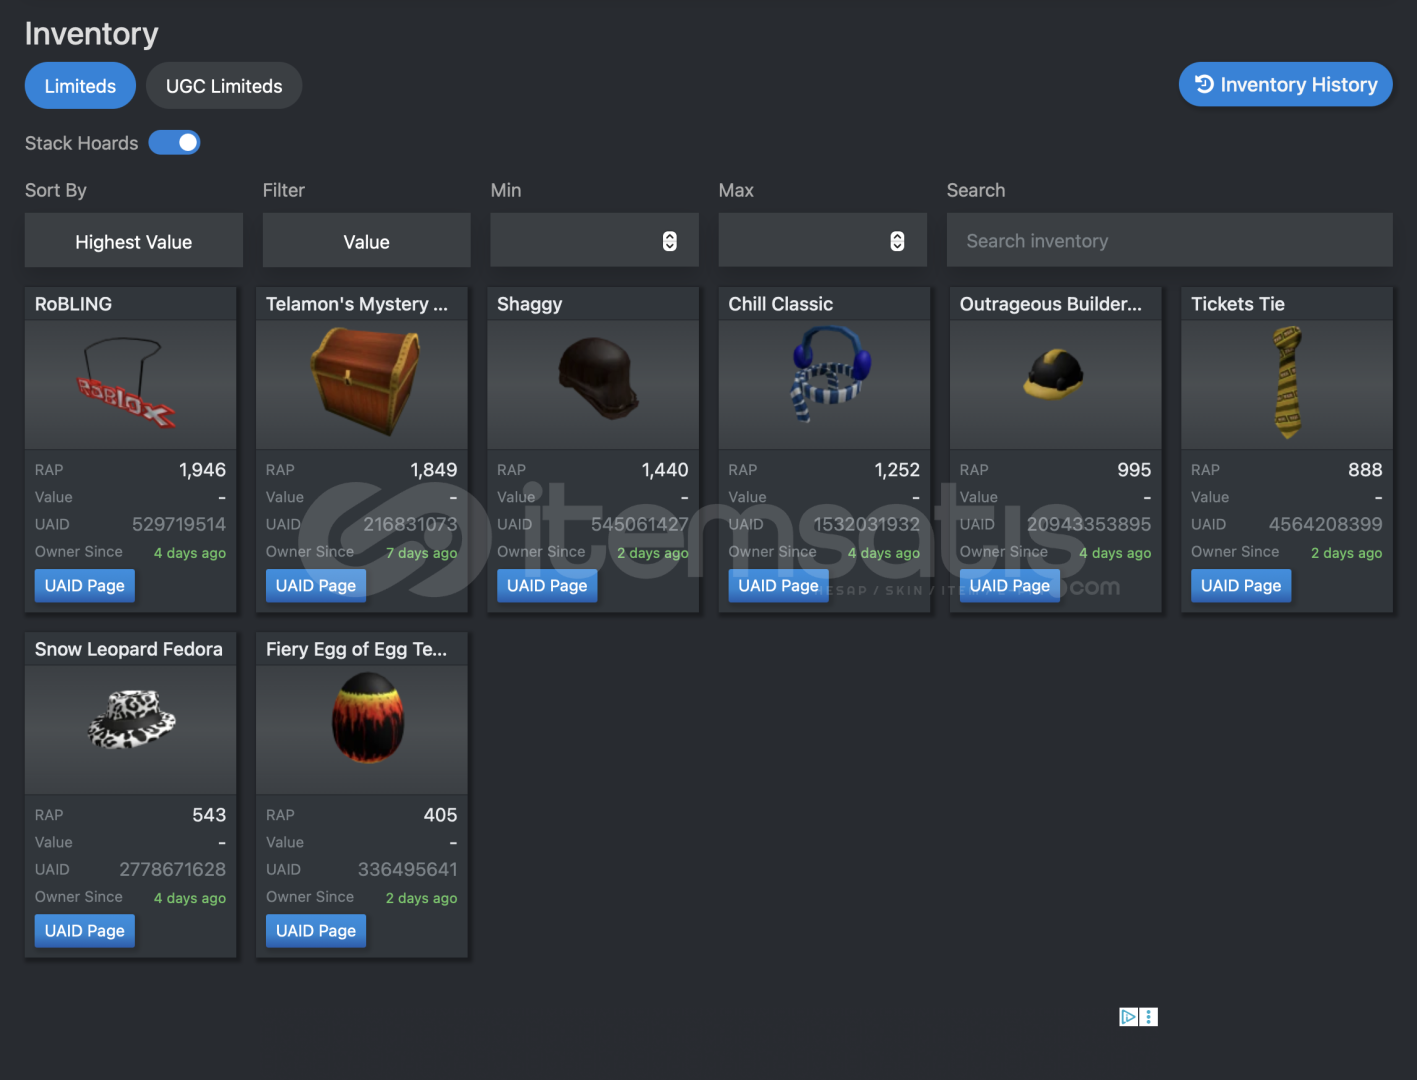Click the Telamon's Mystery card title
The width and height of the screenshot is (1417, 1080).
(x=357, y=304)
